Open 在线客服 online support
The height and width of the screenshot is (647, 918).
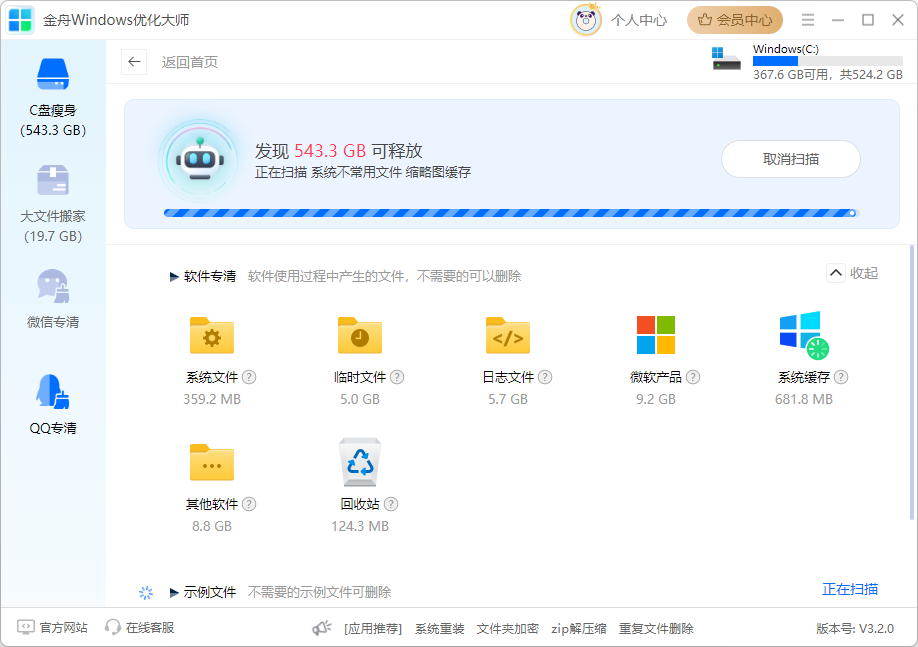click(139, 628)
